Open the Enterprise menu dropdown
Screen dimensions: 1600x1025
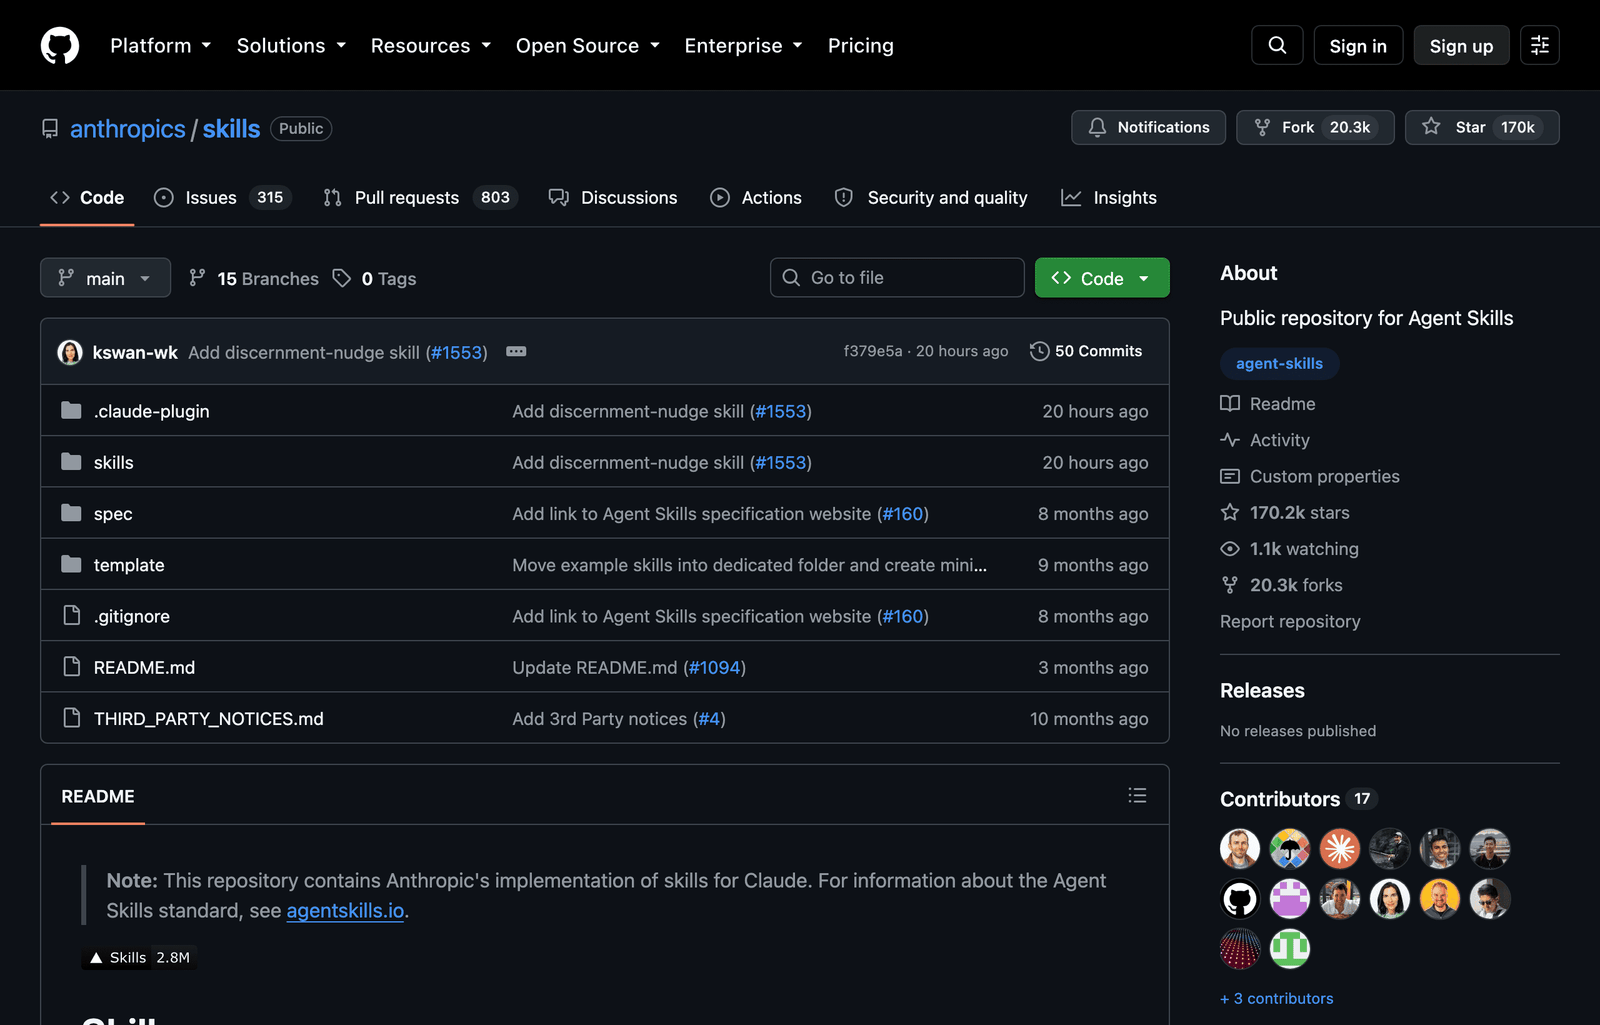click(x=744, y=46)
